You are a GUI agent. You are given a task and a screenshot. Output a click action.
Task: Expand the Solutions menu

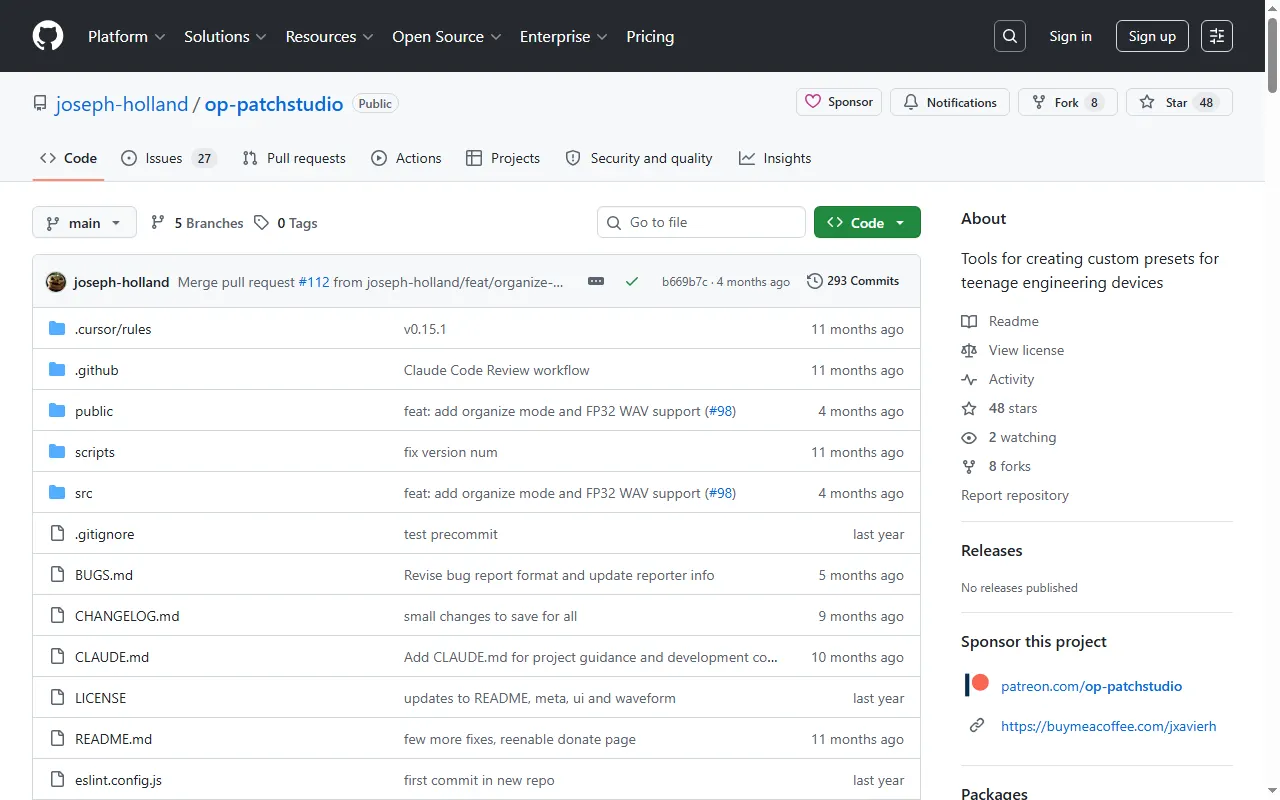click(225, 36)
